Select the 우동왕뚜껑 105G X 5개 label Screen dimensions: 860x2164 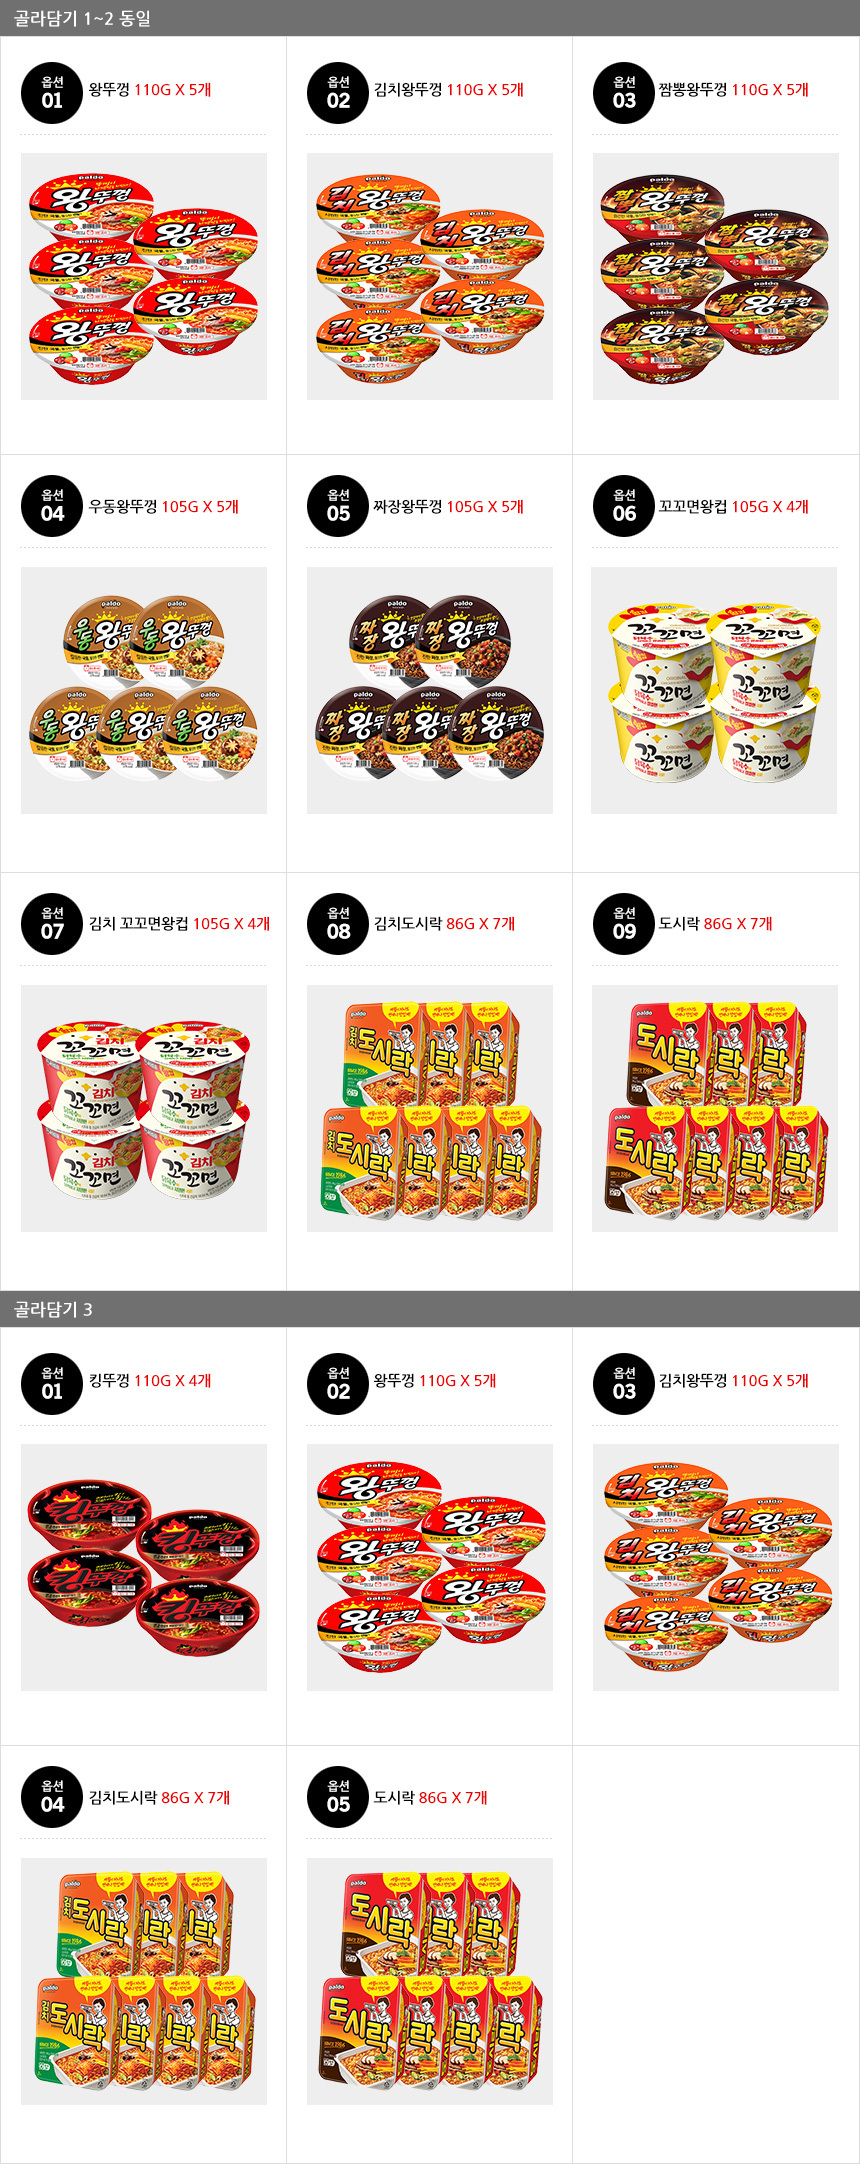coord(164,507)
